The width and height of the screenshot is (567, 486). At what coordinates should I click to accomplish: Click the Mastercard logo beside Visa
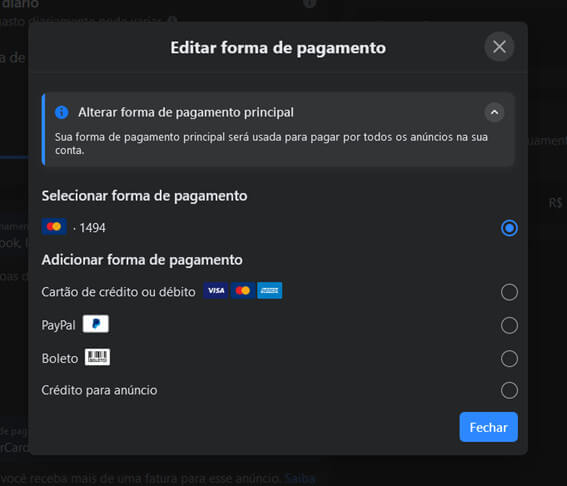click(x=243, y=291)
